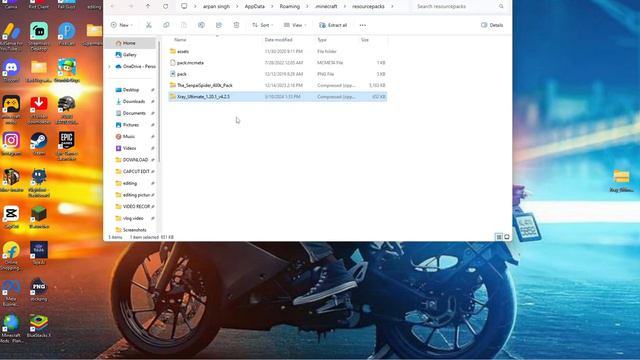Click the Refresh button in navigation bar
This screenshot has width=640, height=360.
tap(165, 7)
